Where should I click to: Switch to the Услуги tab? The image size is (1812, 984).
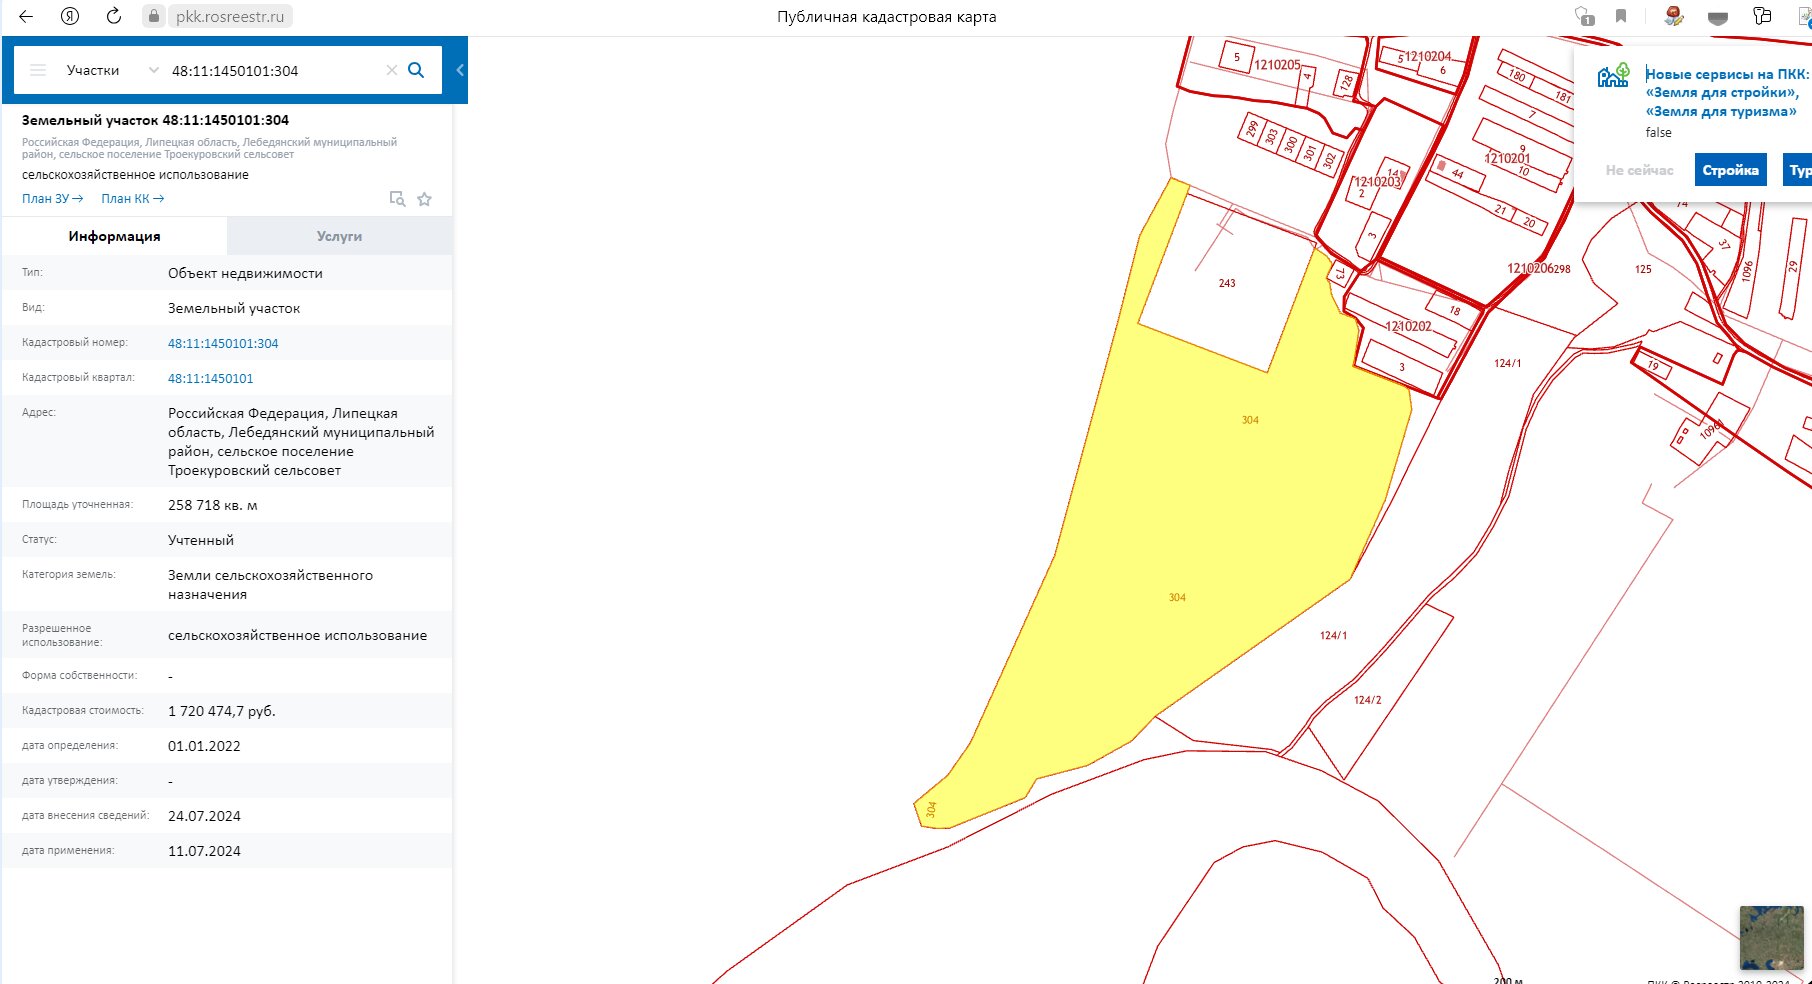pyautogui.click(x=339, y=236)
